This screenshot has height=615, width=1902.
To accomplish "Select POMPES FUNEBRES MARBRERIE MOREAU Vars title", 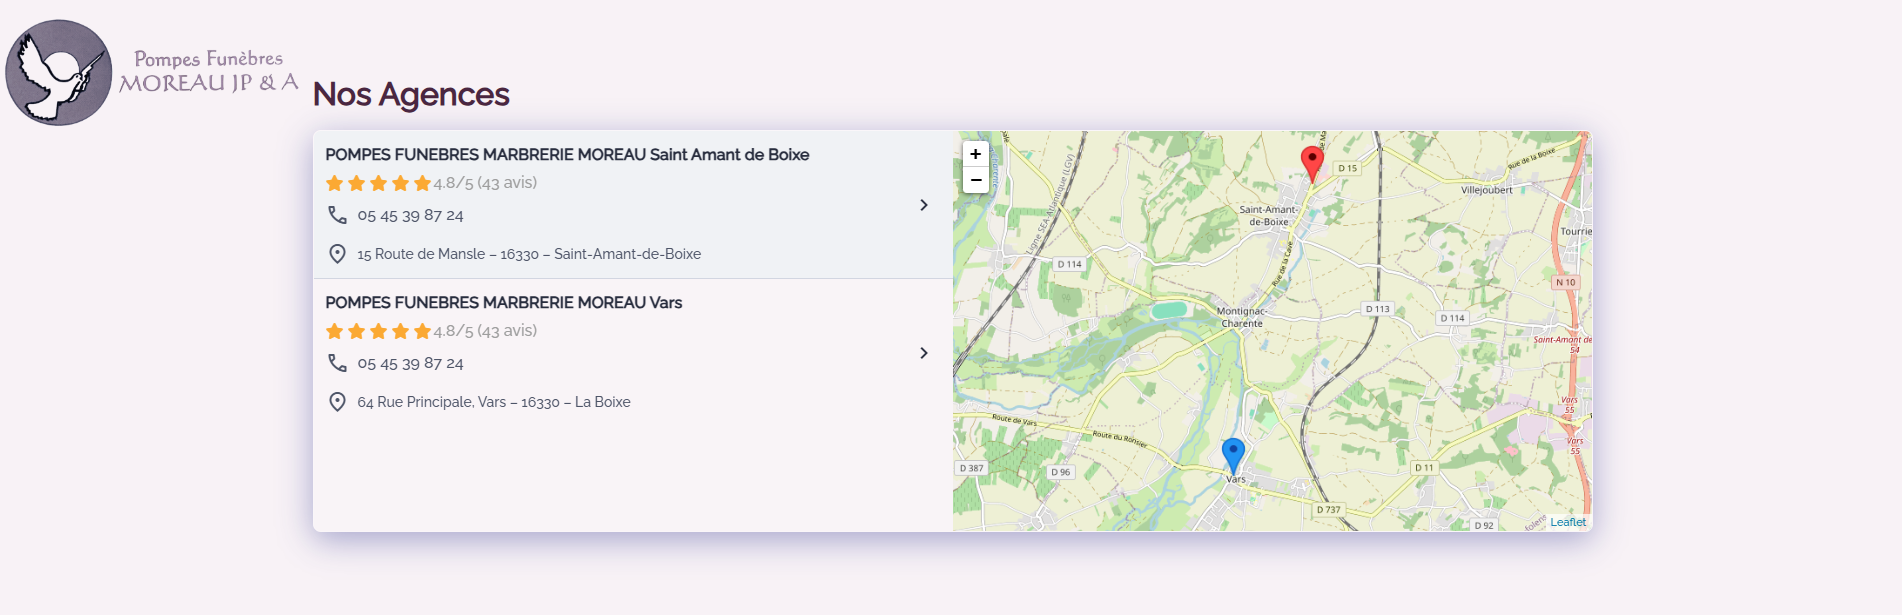I will pyautogui.click(x=503, y=303).
